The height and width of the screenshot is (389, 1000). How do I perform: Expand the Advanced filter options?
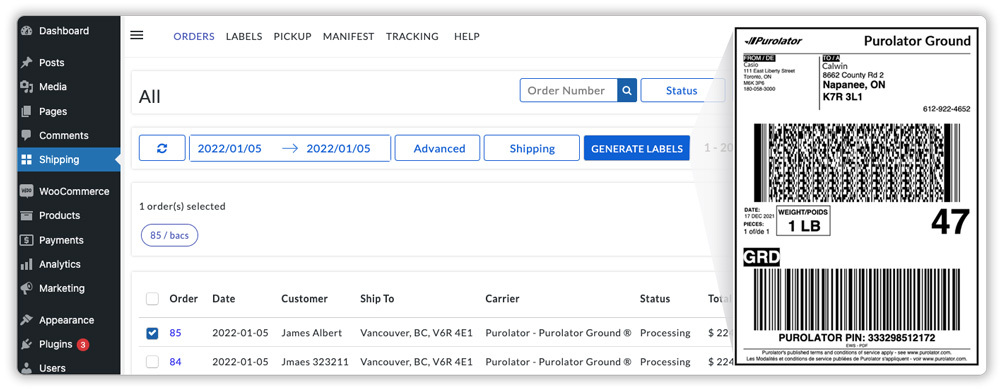[x=438, y=148]
